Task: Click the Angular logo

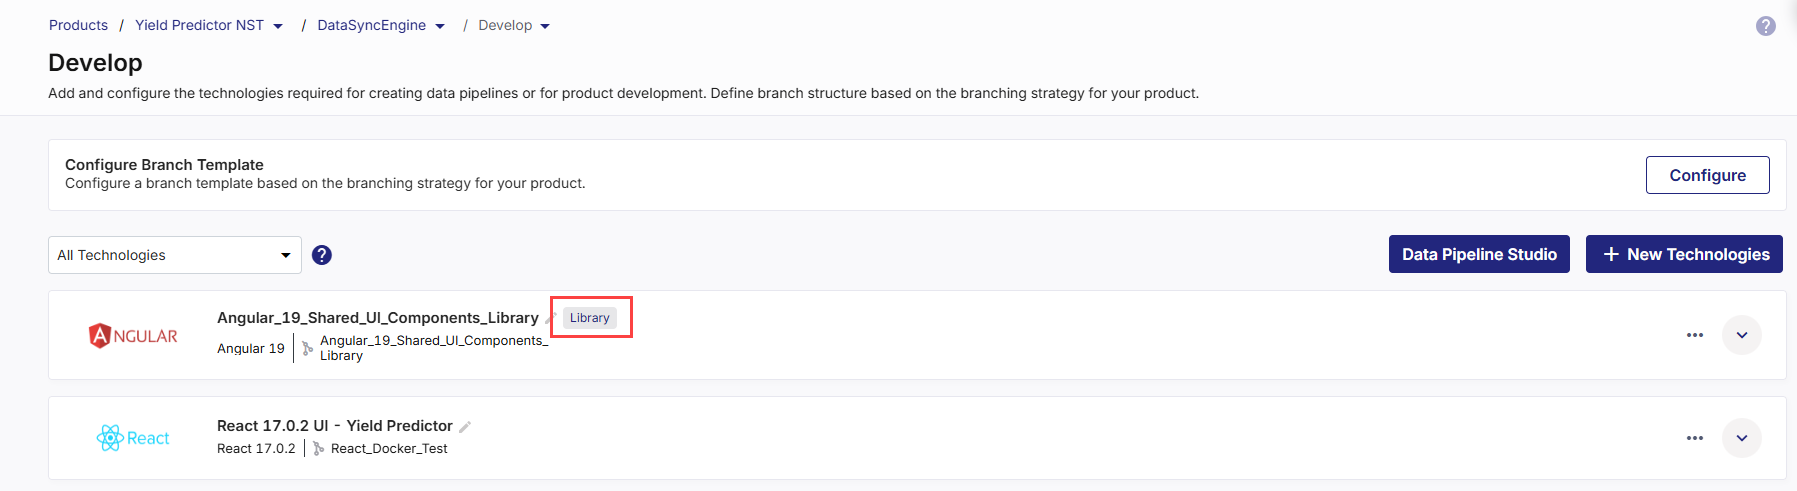Action: click(133, 336)
